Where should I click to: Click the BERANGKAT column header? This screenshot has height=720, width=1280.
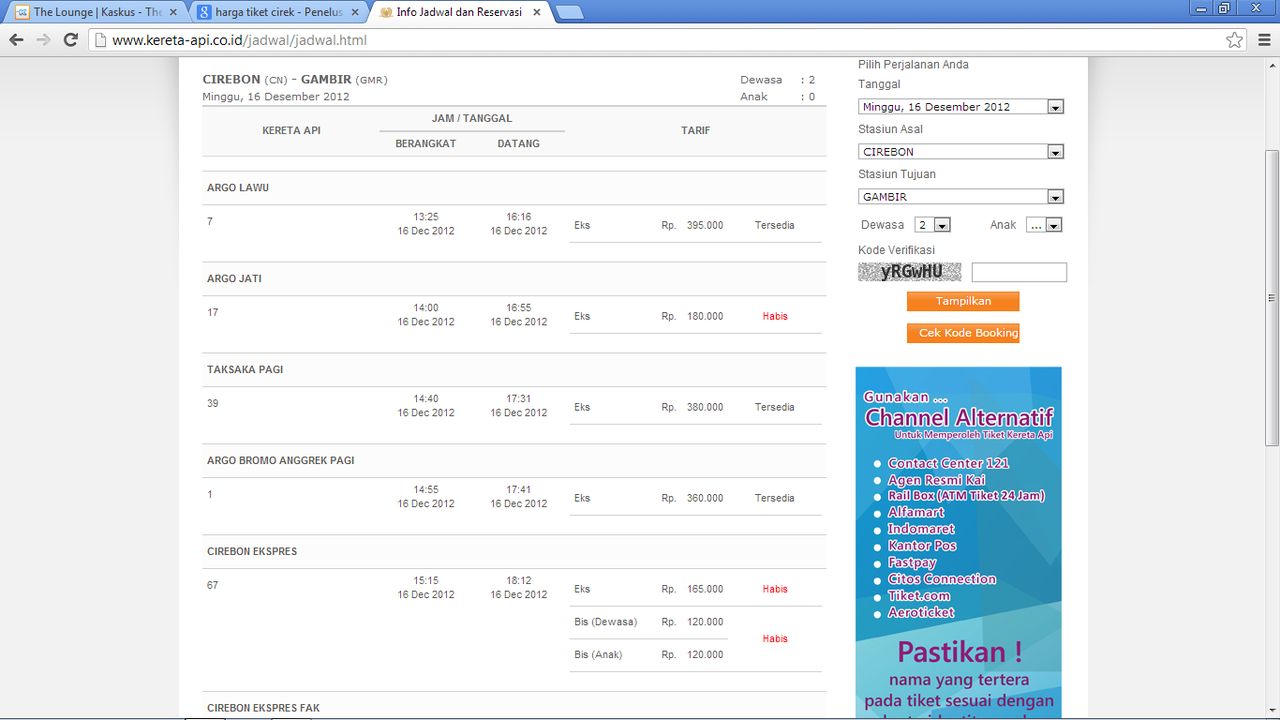[426, 143]
